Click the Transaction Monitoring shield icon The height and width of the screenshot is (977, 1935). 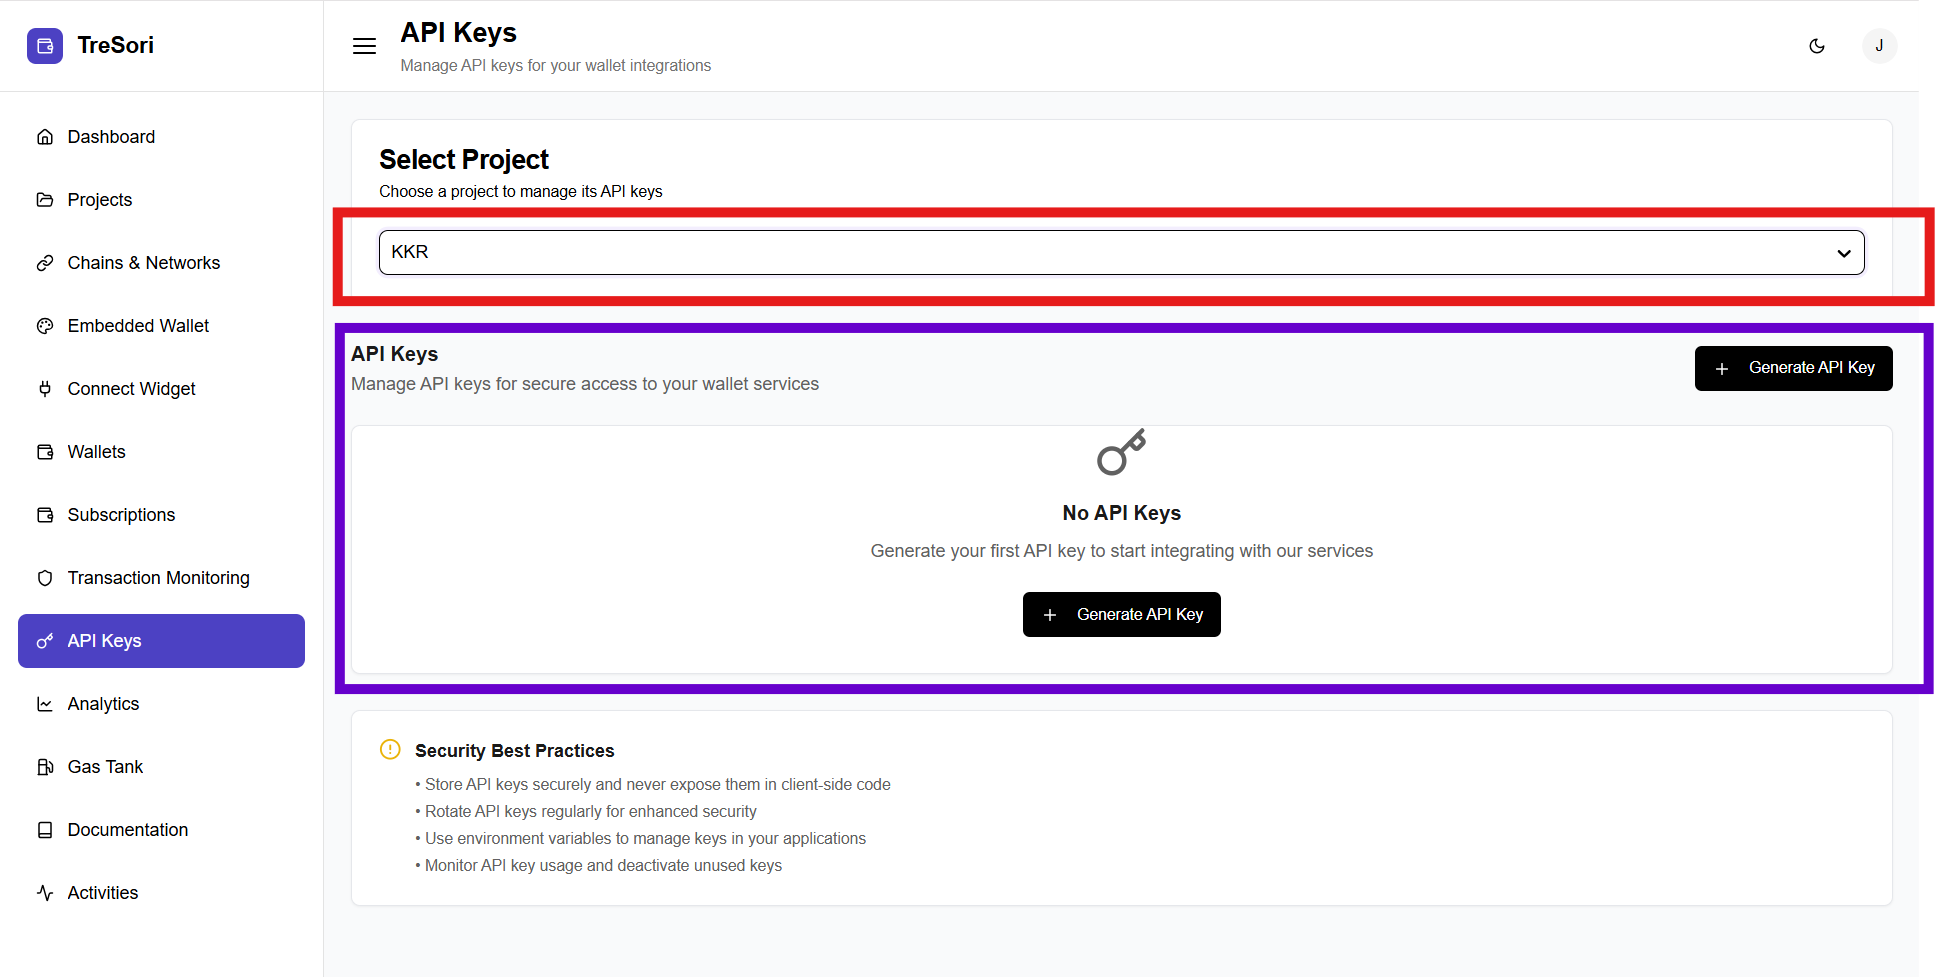(x=45, y=578)
